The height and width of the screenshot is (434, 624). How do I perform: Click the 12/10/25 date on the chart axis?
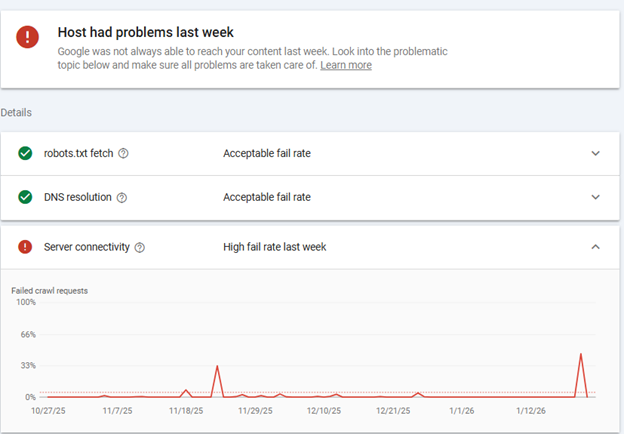pyautogui.click(x=323, y=410)
